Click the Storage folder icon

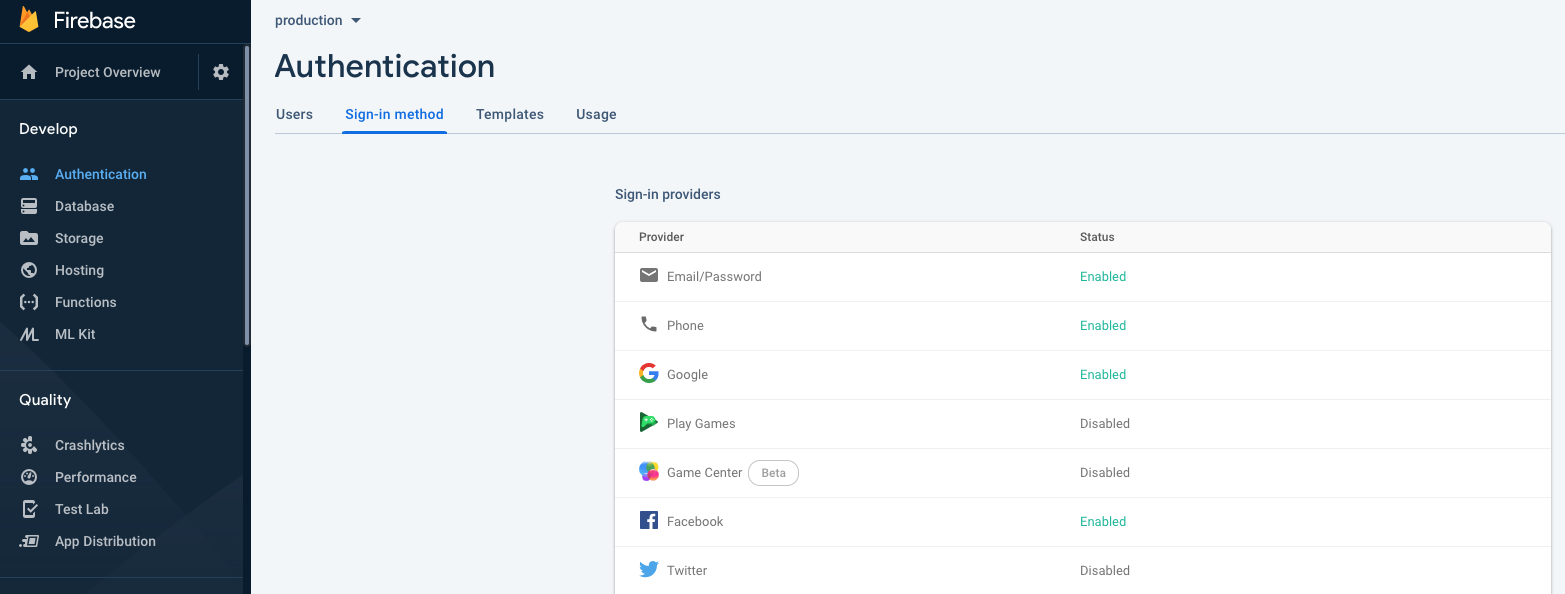[29, 238]
